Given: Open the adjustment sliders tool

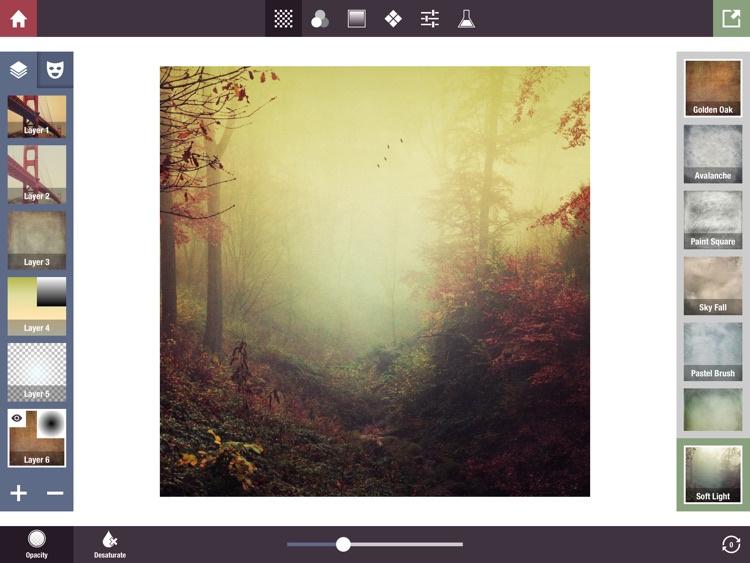Looking at the screenshot, I should [x=430, y=19].
